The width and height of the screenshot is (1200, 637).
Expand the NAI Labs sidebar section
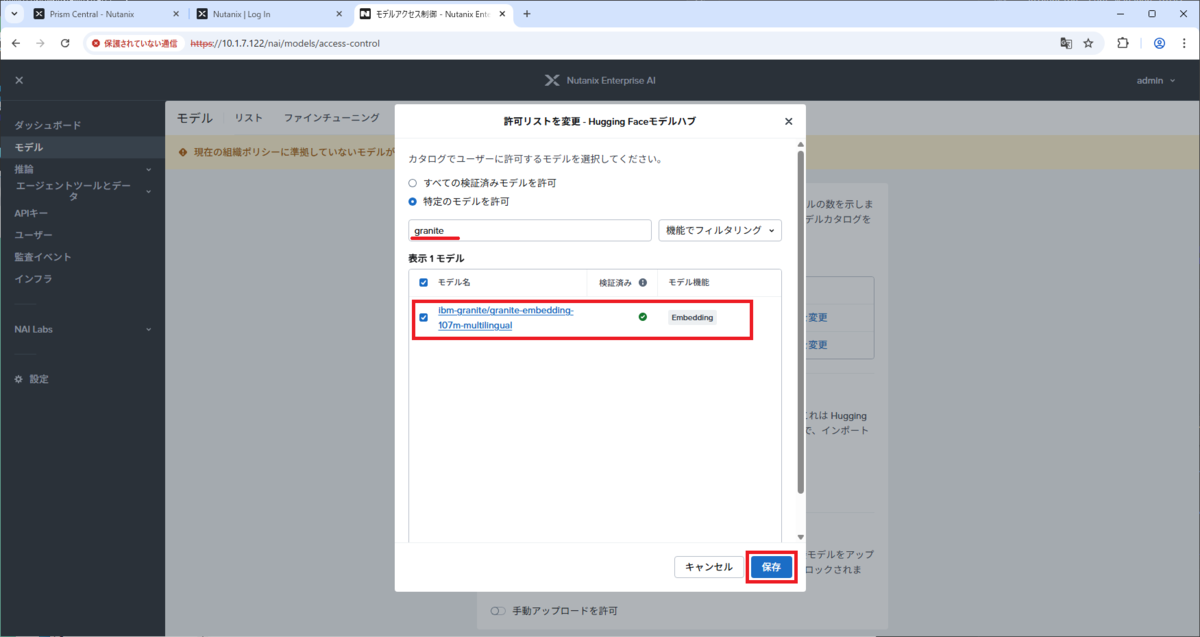(82, 329)
